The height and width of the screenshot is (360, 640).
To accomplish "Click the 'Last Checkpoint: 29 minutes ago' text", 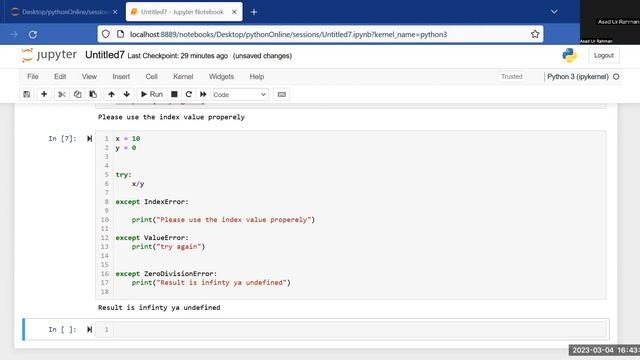I will point(178,56).
